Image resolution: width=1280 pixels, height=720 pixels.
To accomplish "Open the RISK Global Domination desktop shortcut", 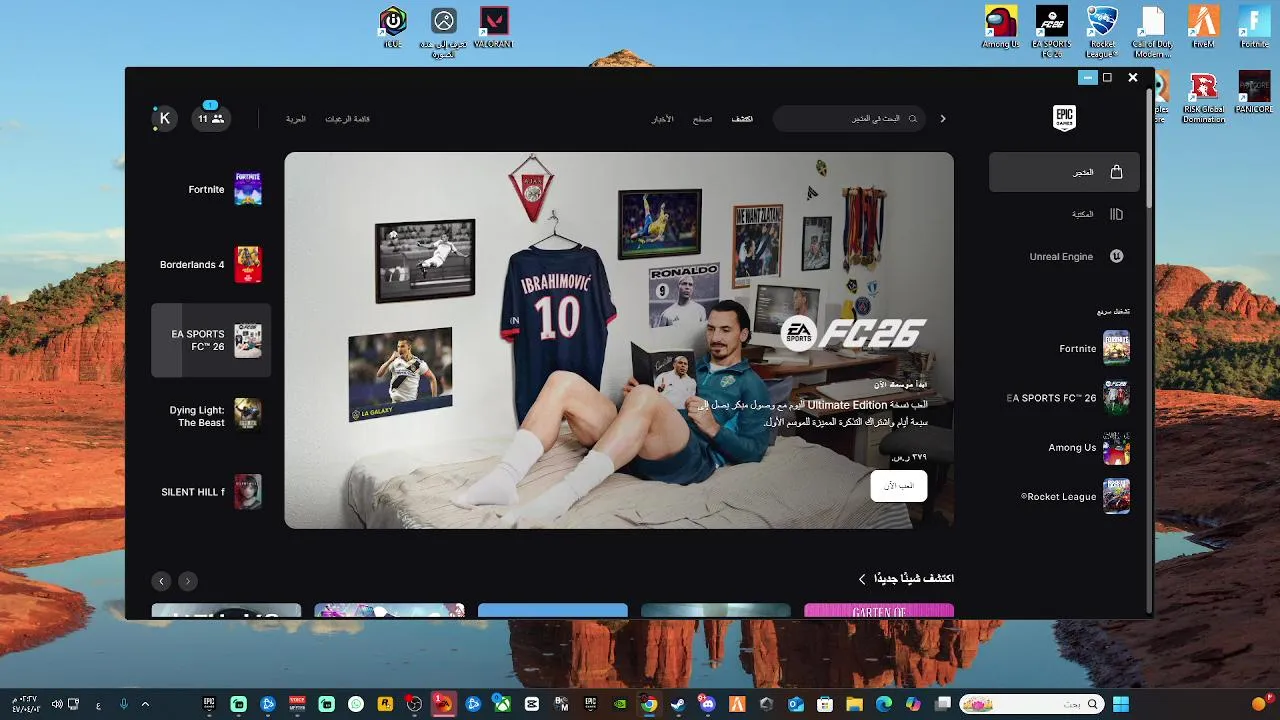I will tap(1203, 98).
